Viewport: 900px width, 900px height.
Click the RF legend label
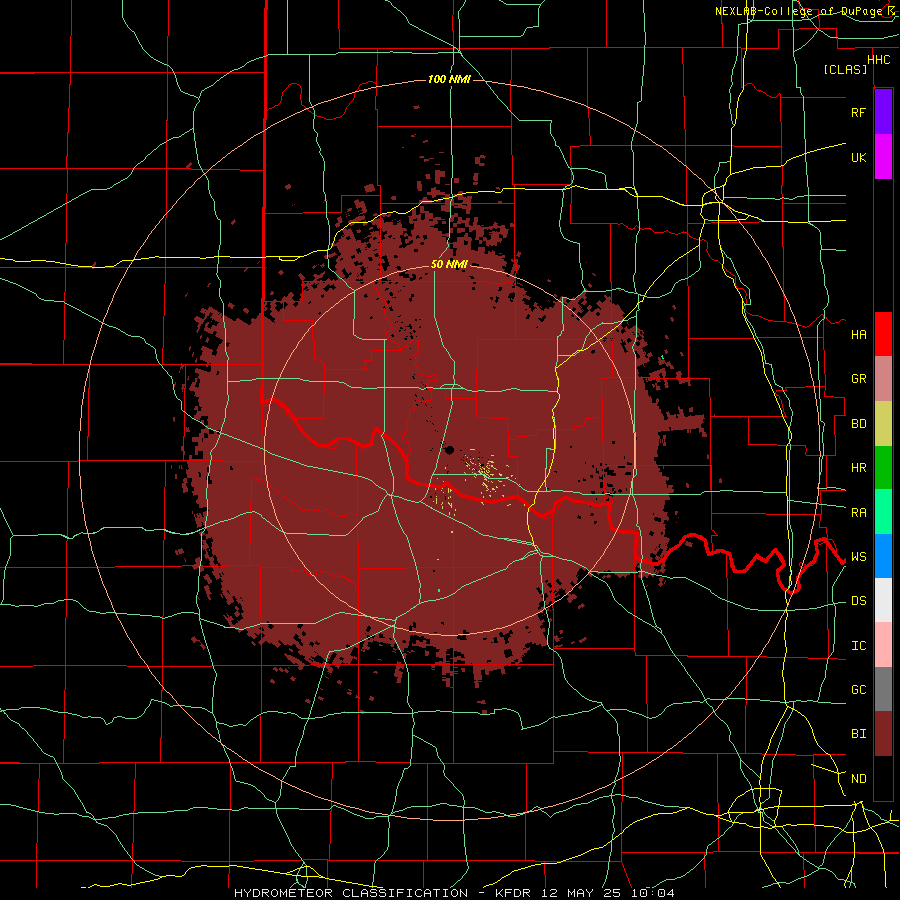858,112
